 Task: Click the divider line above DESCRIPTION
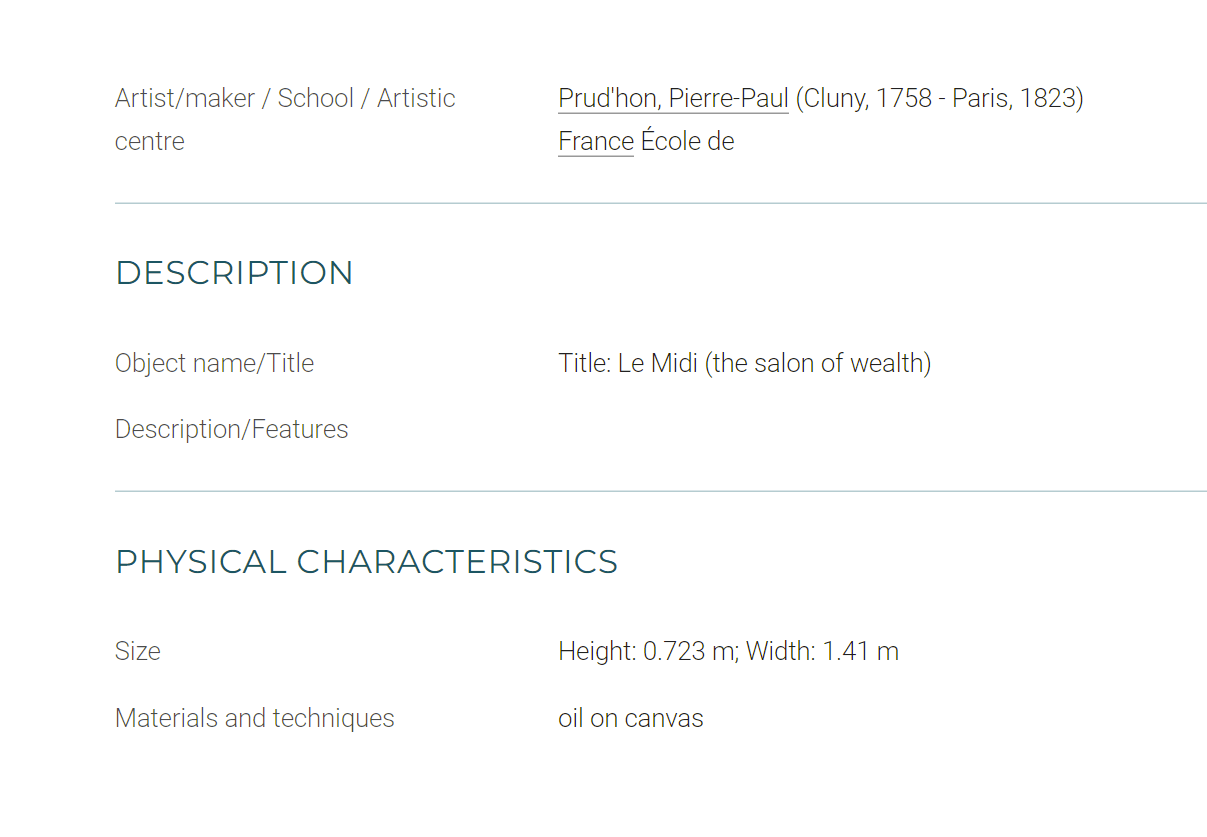(x=661, y=203)
